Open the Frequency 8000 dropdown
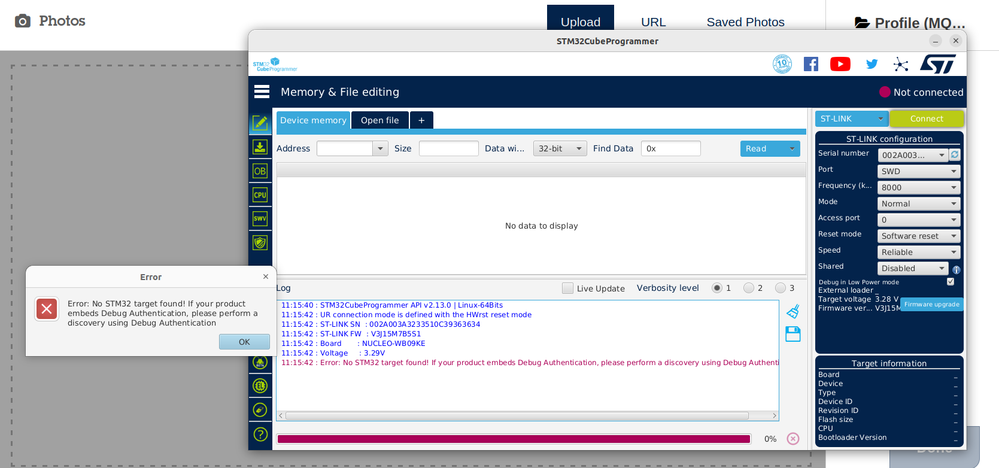Viewport: 999px width, 468px height. tap(919, 187)
